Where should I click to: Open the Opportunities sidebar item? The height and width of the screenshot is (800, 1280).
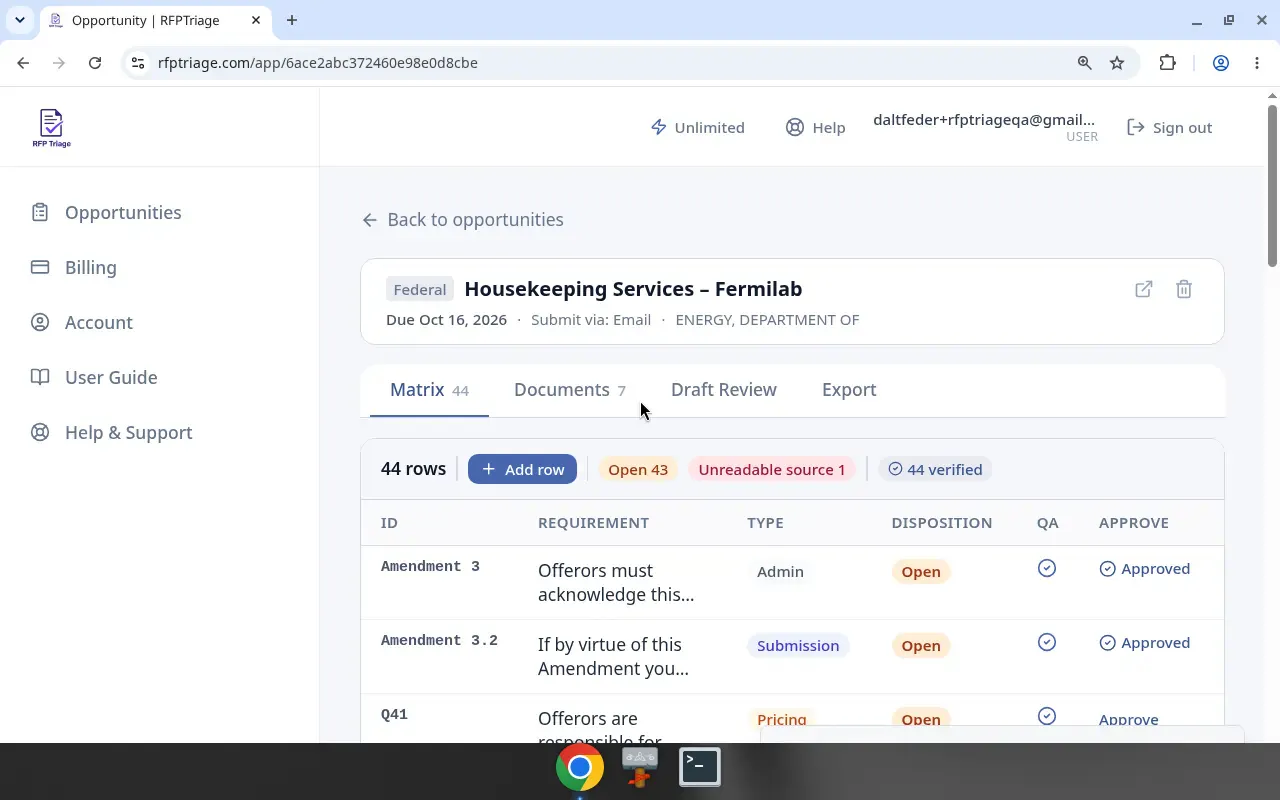click(x=107, y=212)
